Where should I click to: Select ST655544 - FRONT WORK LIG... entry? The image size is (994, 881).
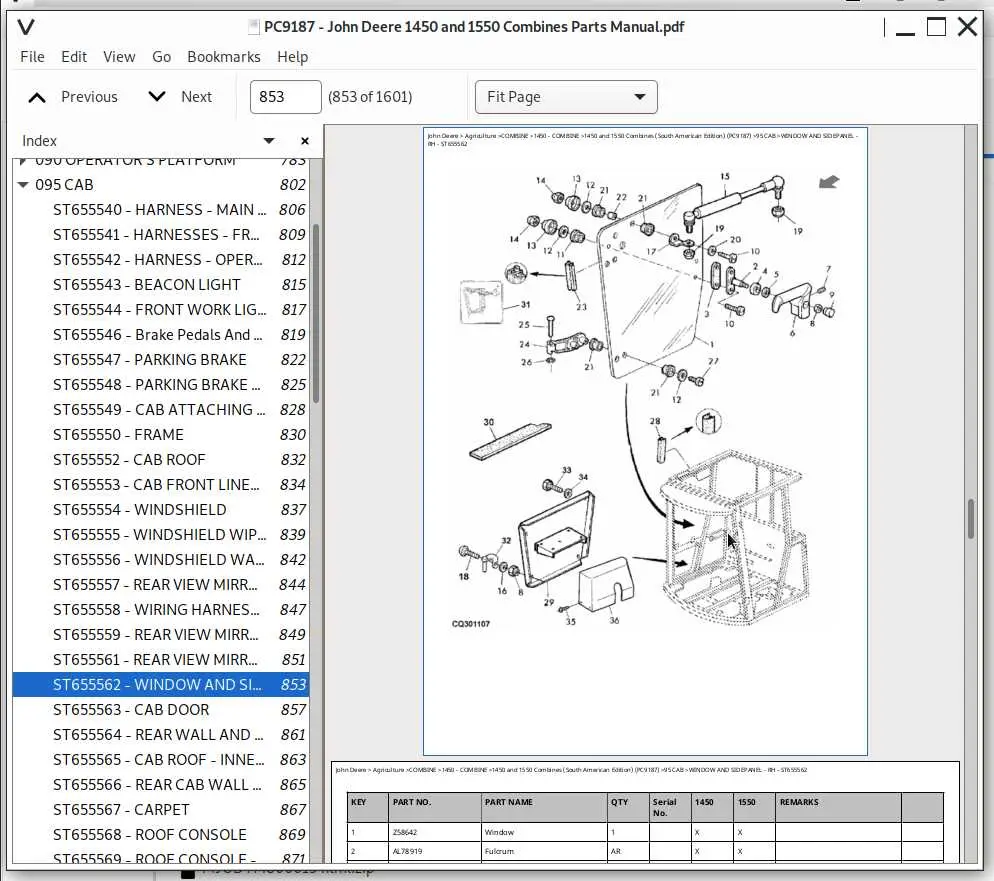(x=161, y=310)
